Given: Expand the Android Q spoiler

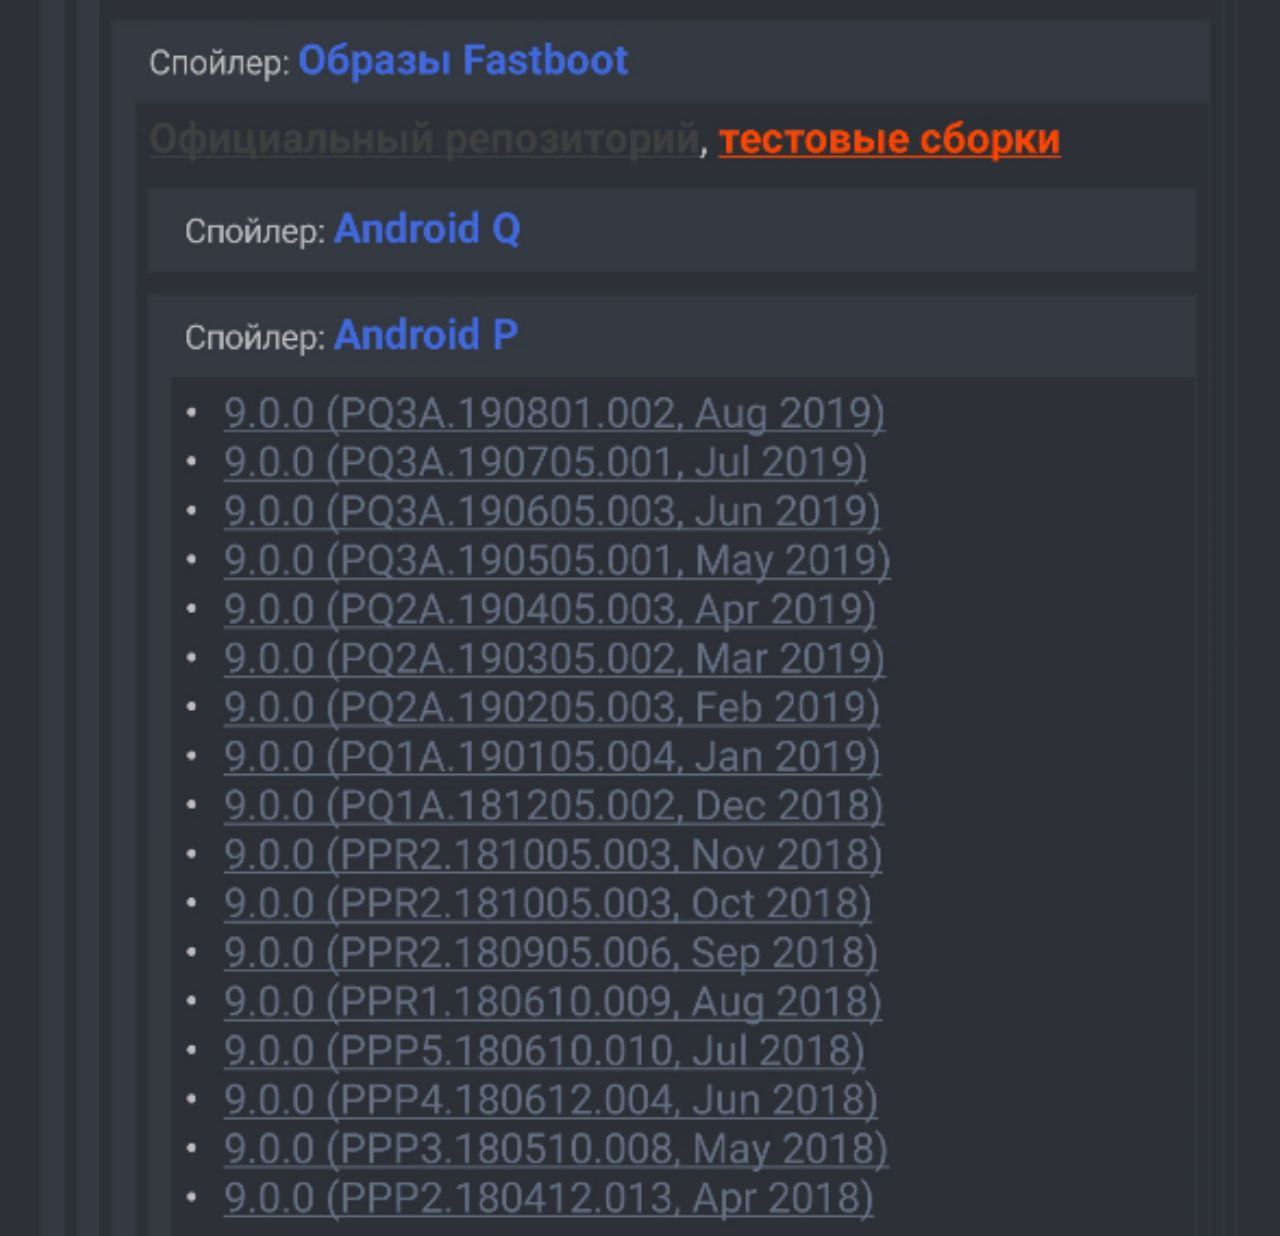Looking at the screenshot, I should 427,230.
